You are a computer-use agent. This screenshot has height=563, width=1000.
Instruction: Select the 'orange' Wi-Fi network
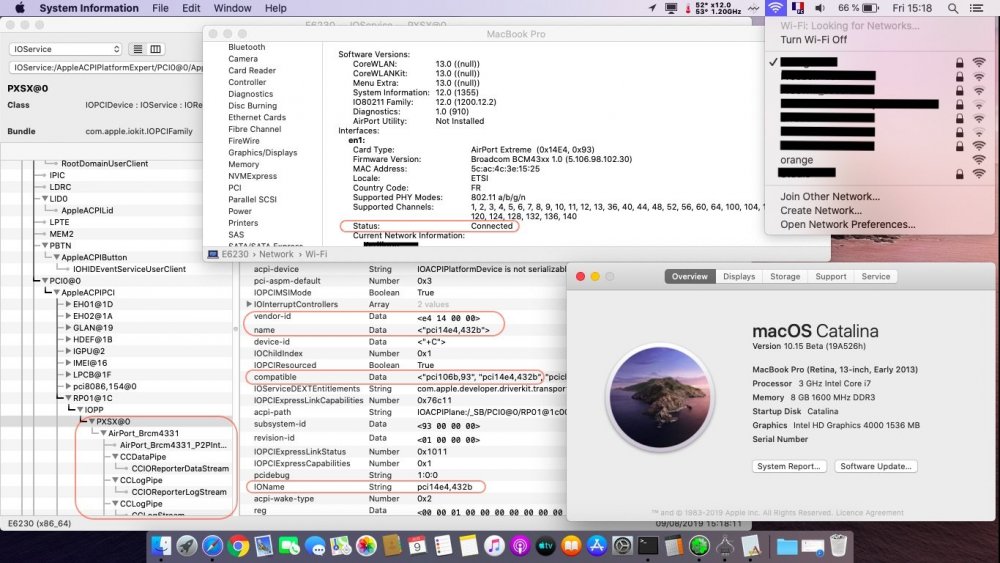(x=797, y=160)
